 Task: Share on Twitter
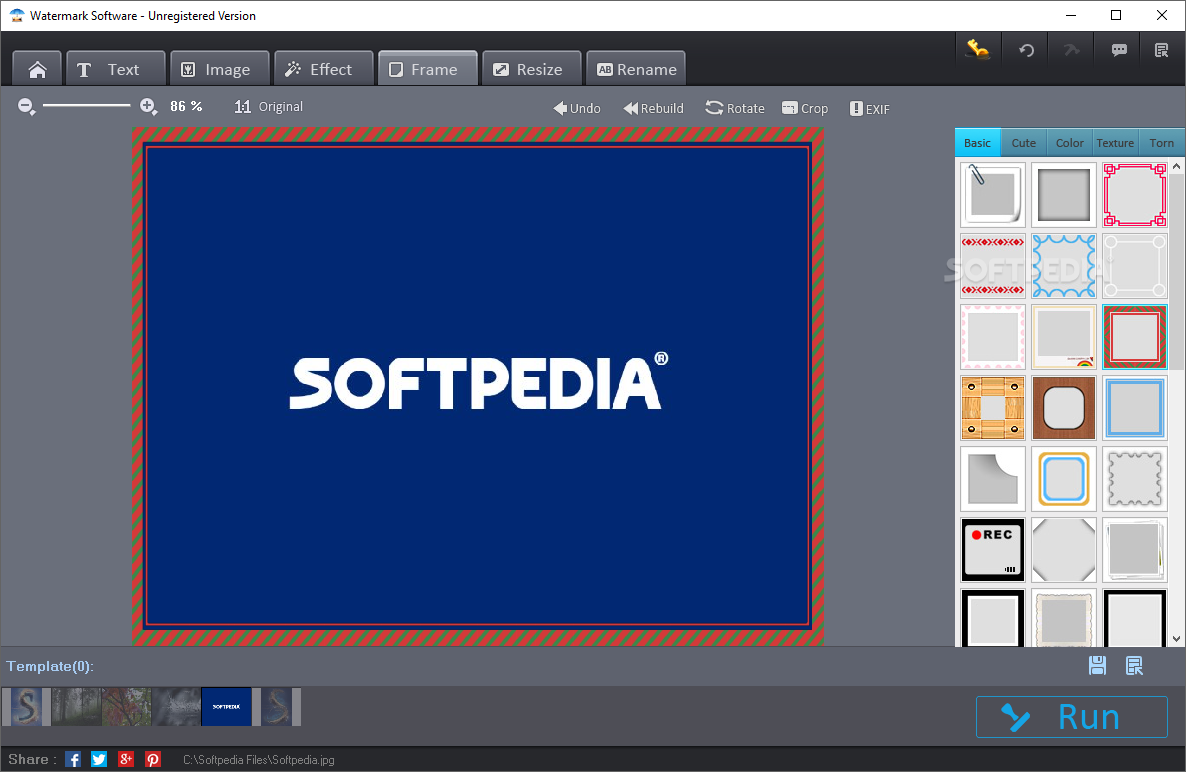point(99,759)
